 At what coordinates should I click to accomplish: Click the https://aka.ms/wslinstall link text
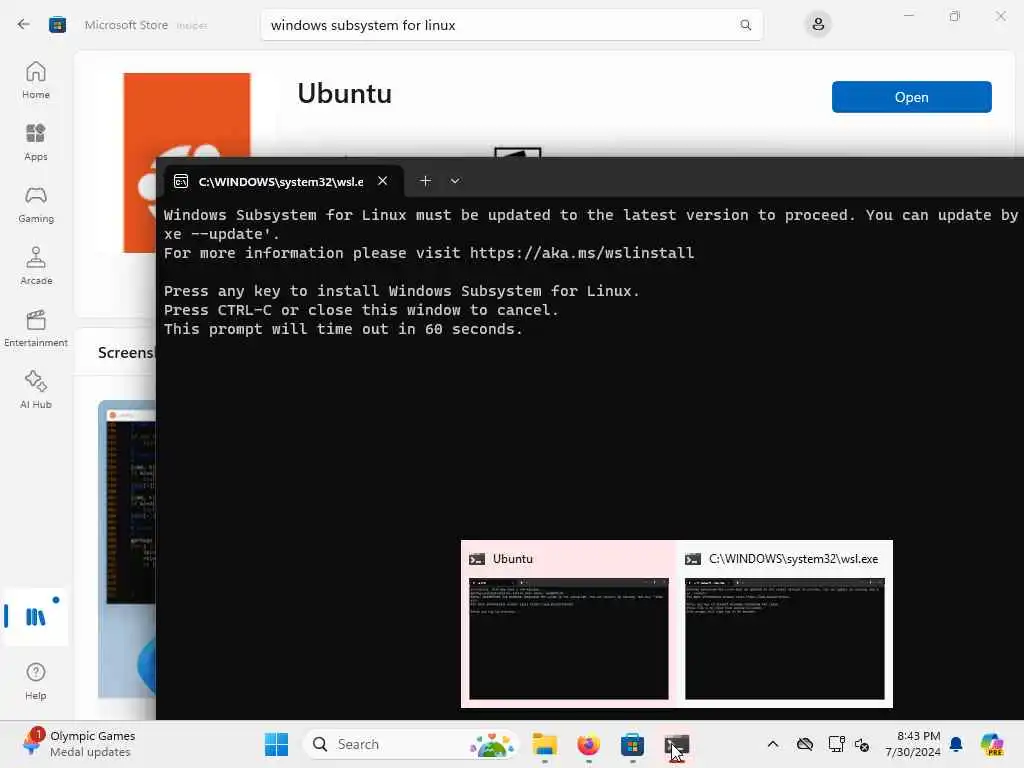pos(582,253)
